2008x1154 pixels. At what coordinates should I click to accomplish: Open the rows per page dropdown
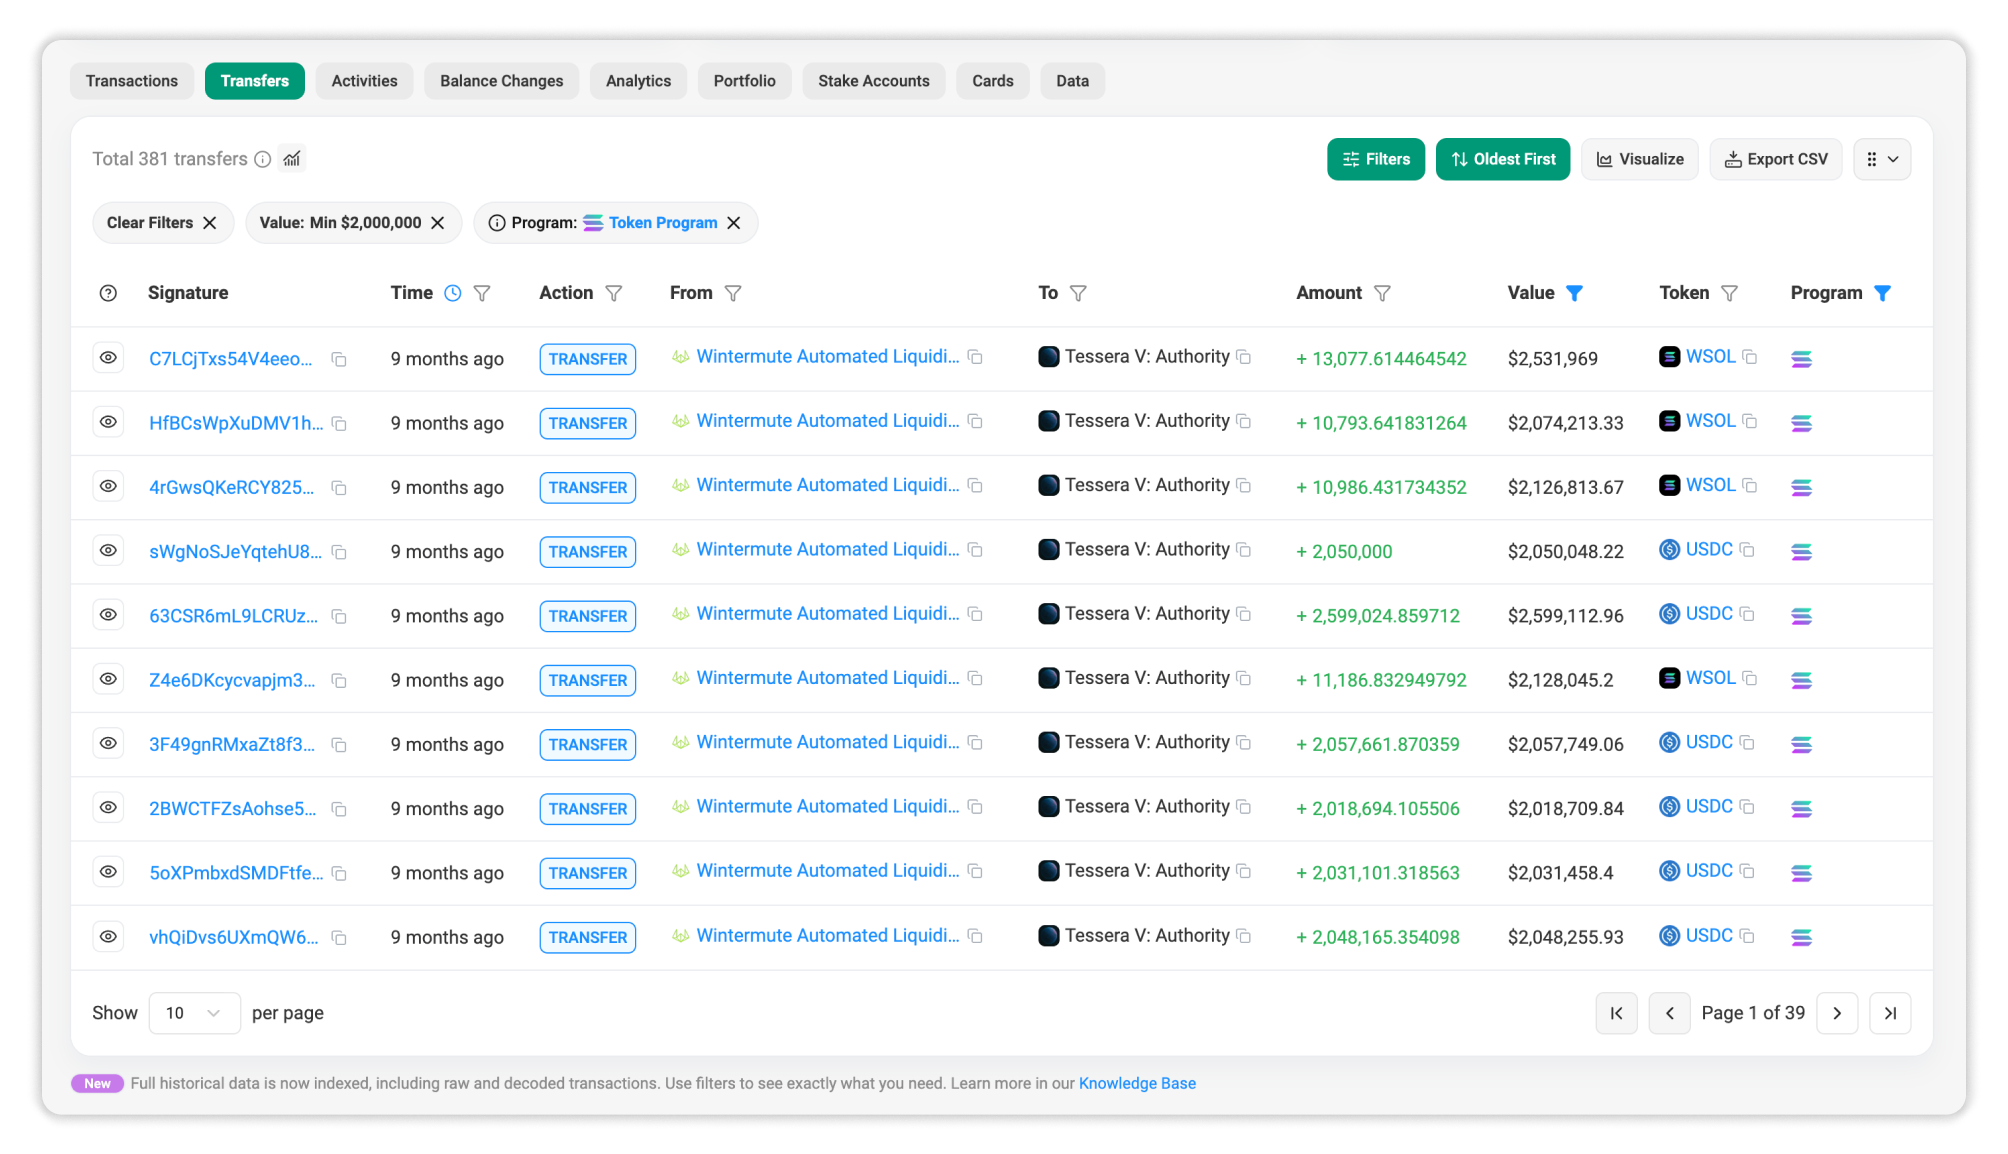click(194, 1013)
